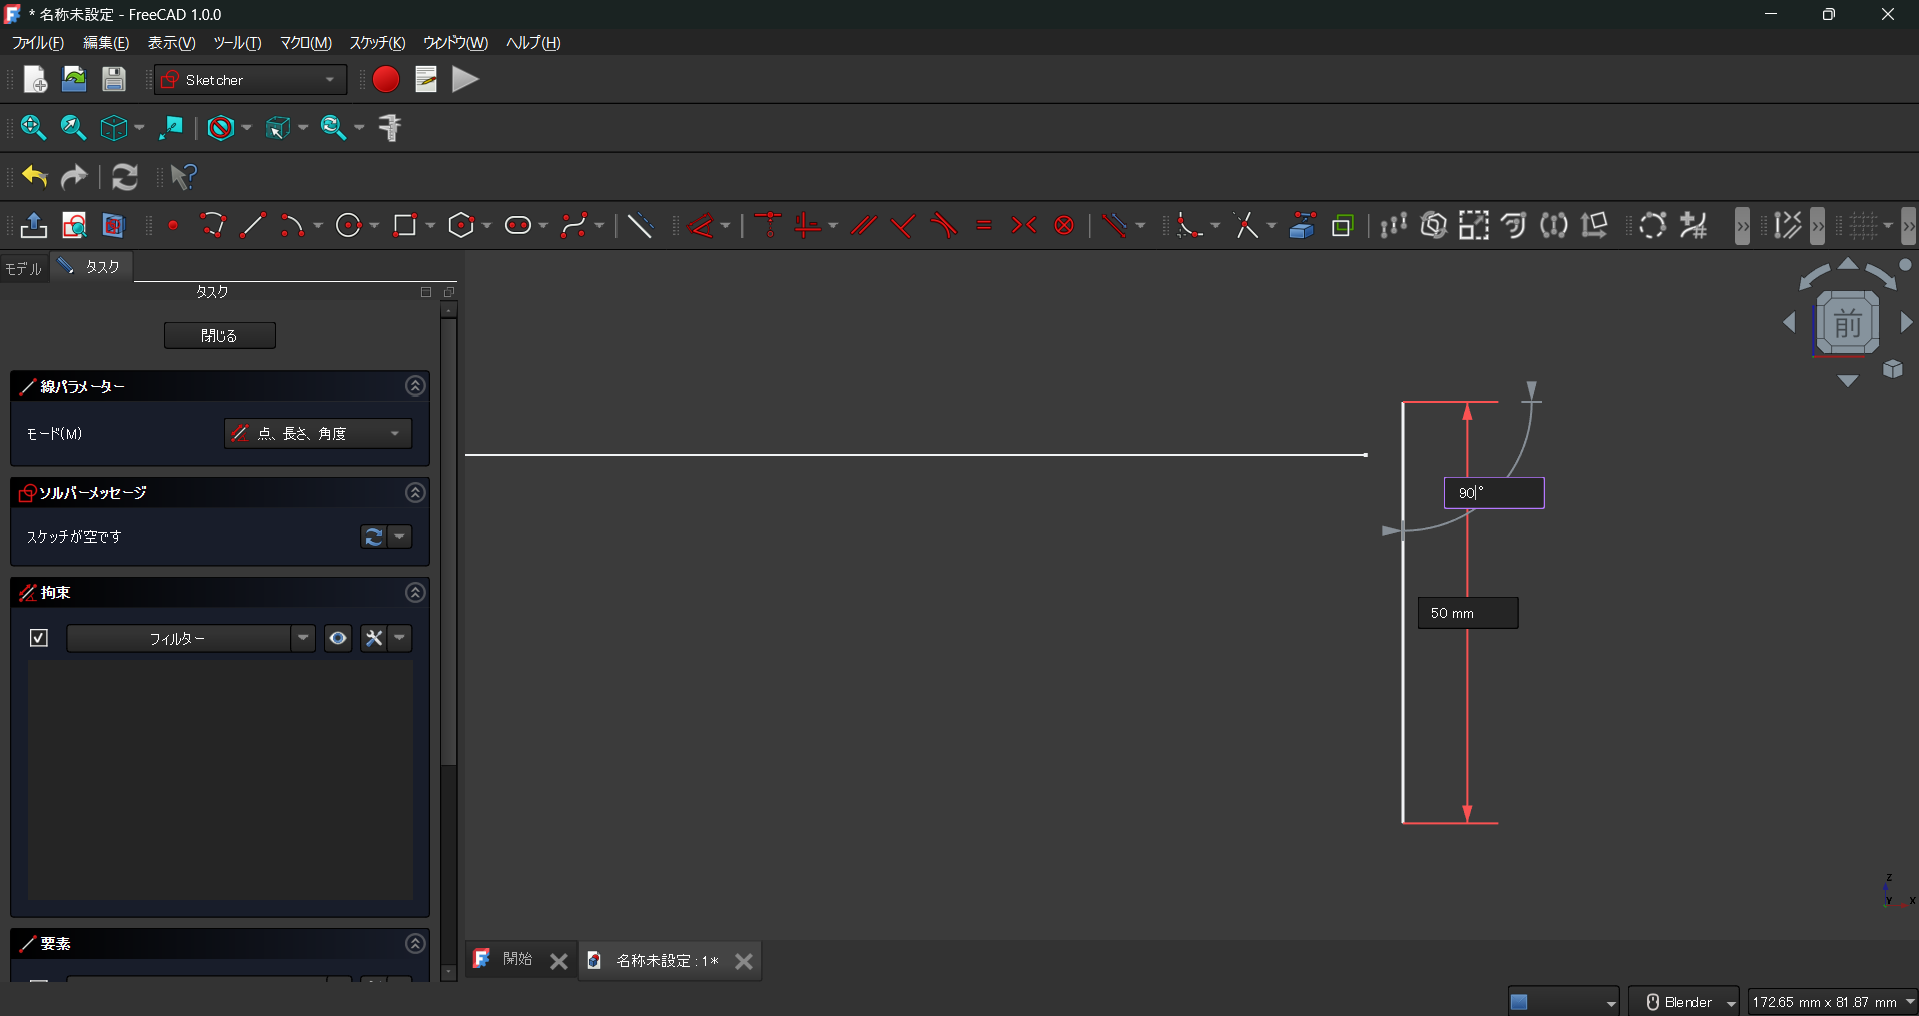This screenshot has width=1919, height=1016.
Task: Open the 編集 menu
Action: pyautogui.click(x=106, y=43)
